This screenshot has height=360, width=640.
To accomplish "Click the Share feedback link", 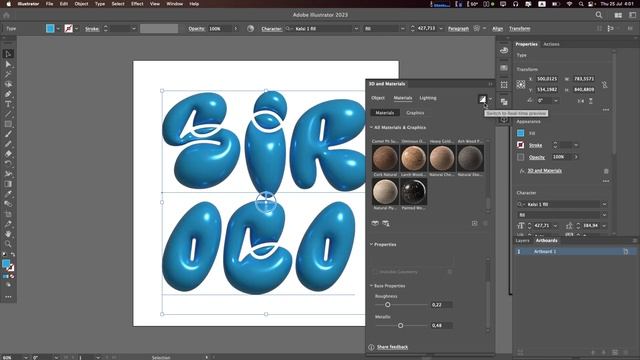I will point(392,347).
